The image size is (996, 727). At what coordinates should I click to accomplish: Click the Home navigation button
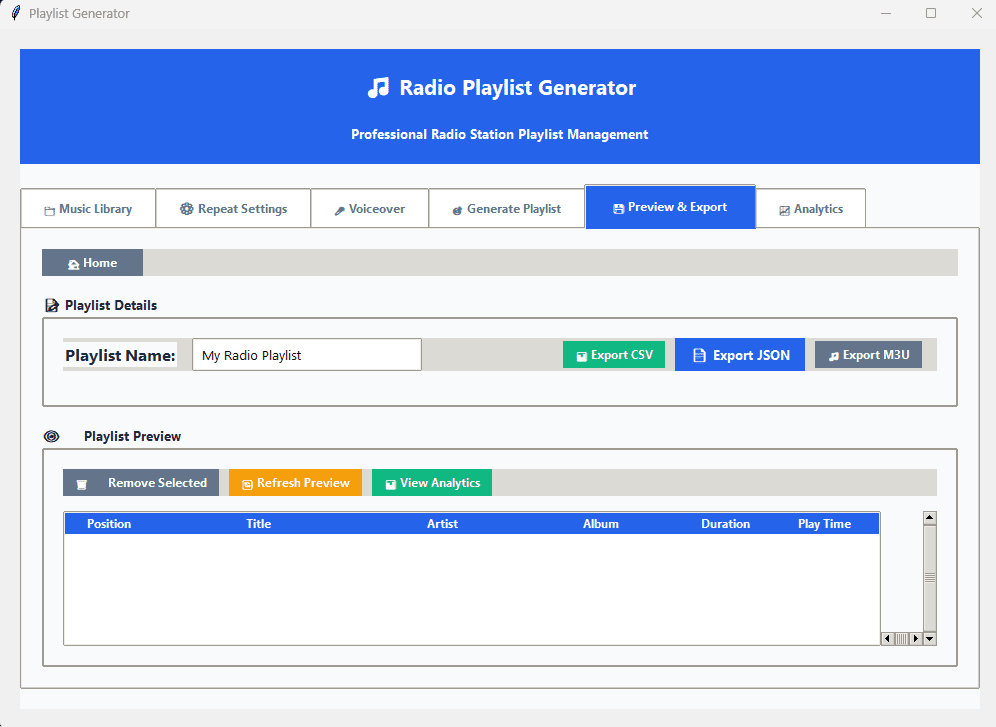point(92,262)
